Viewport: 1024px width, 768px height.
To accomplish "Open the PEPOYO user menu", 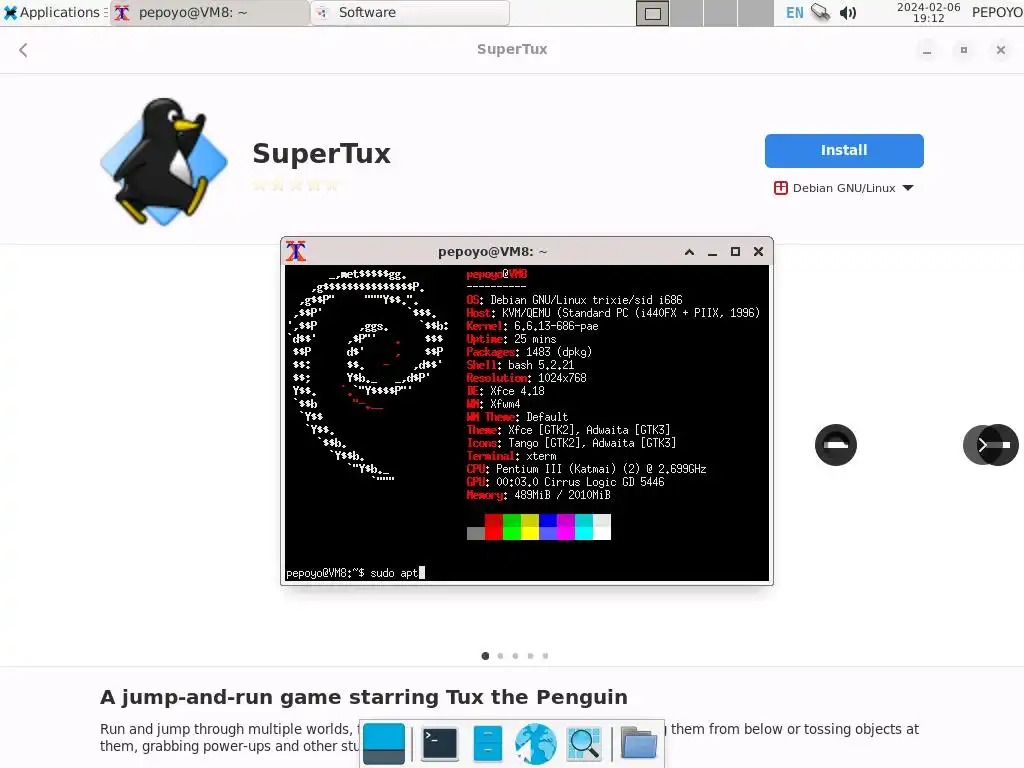I will (x=997, y=12).
